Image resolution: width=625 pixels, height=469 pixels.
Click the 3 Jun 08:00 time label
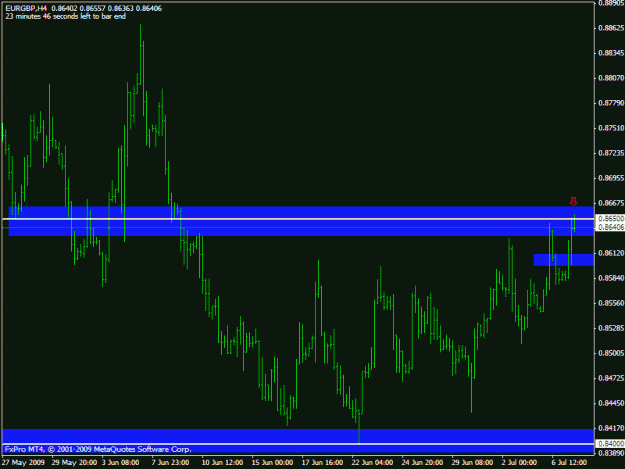(120, 463)
